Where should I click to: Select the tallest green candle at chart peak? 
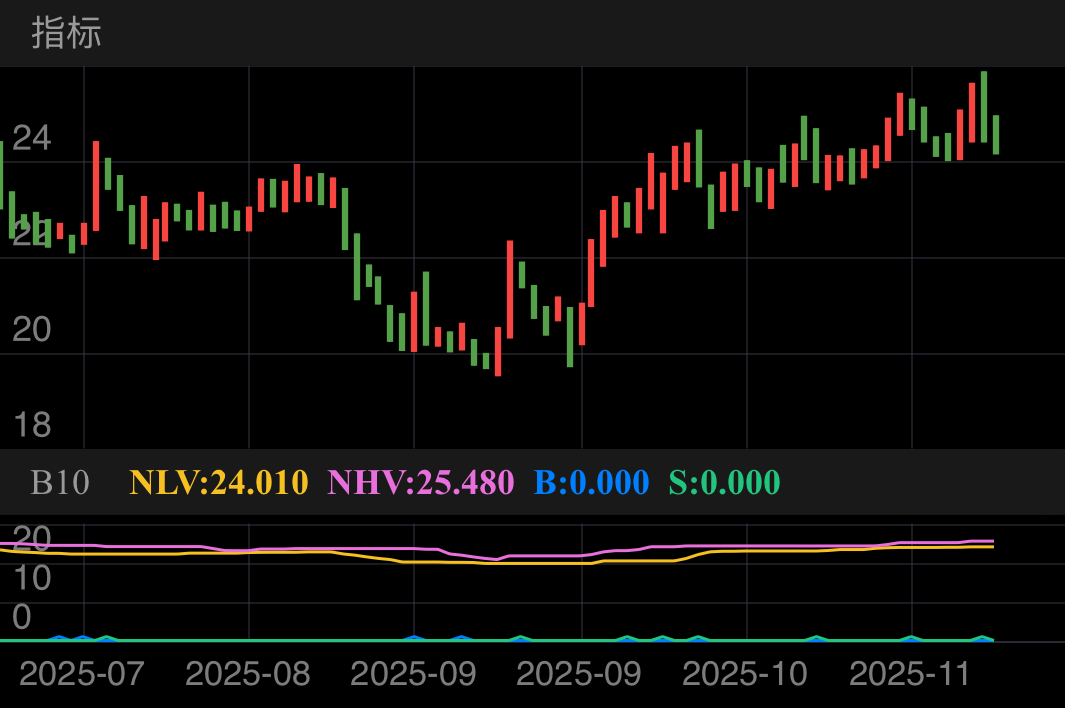click(984, 106)
